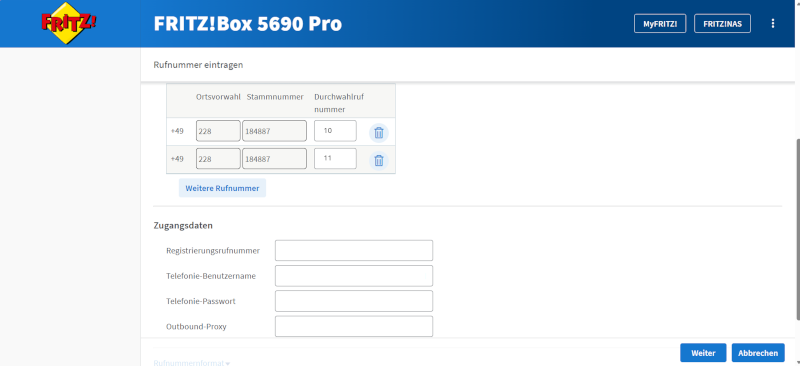The height and width of the screenshot is (366, 800).
Task: Open FRITZ!NAS
Action: coord(722,23)
